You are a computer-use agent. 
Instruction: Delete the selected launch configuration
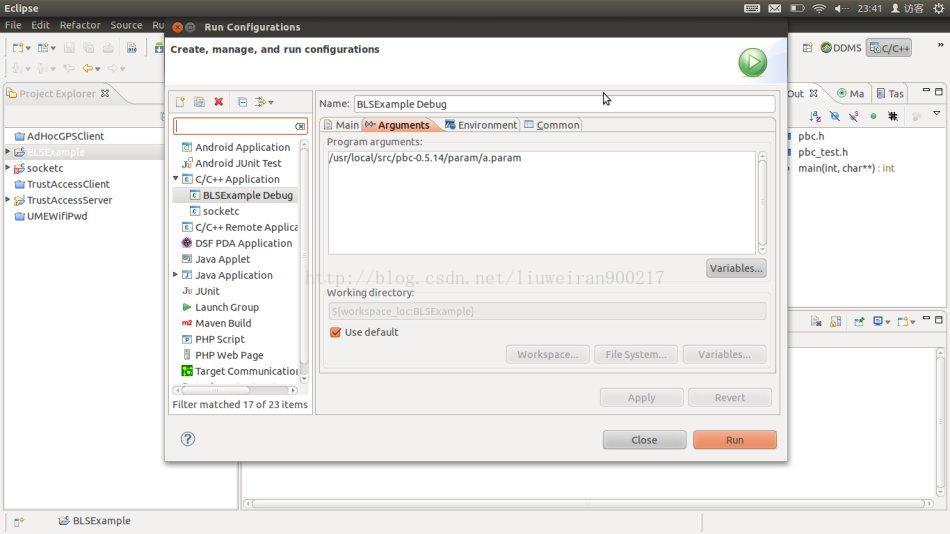coord(219,102)
